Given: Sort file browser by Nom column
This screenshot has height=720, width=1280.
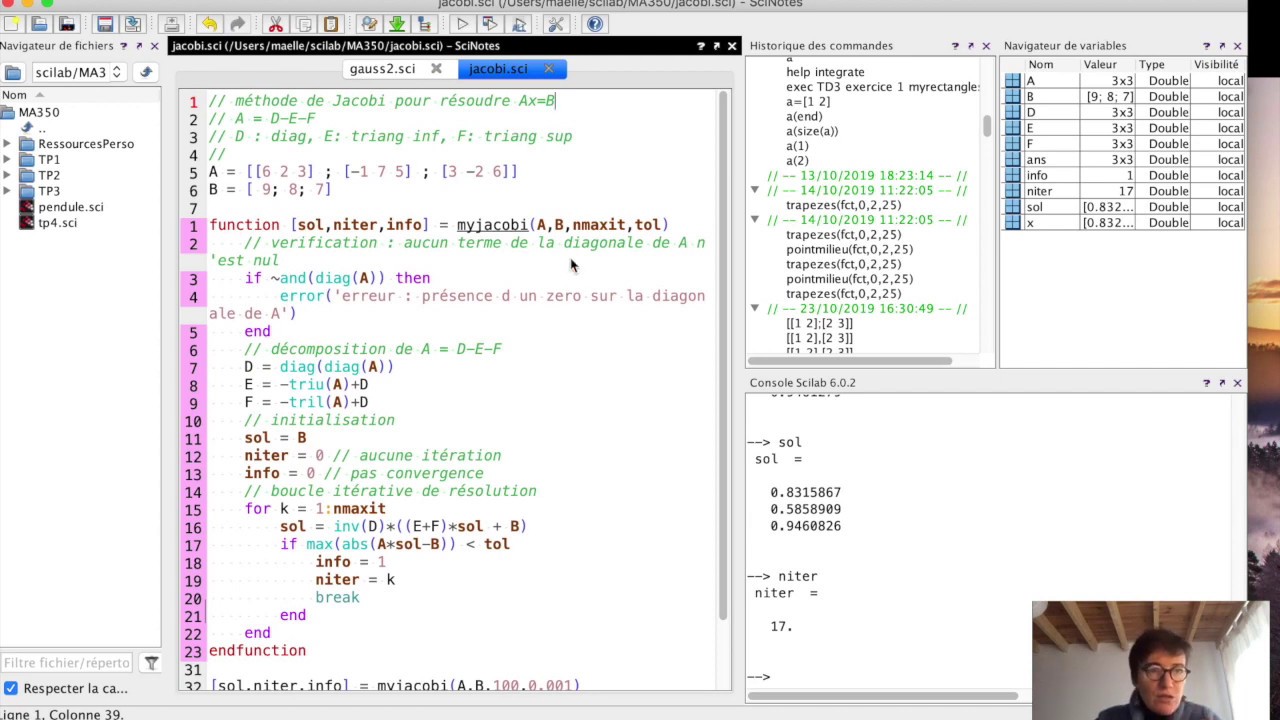Looking at the screenshot, I should (80, 95).
